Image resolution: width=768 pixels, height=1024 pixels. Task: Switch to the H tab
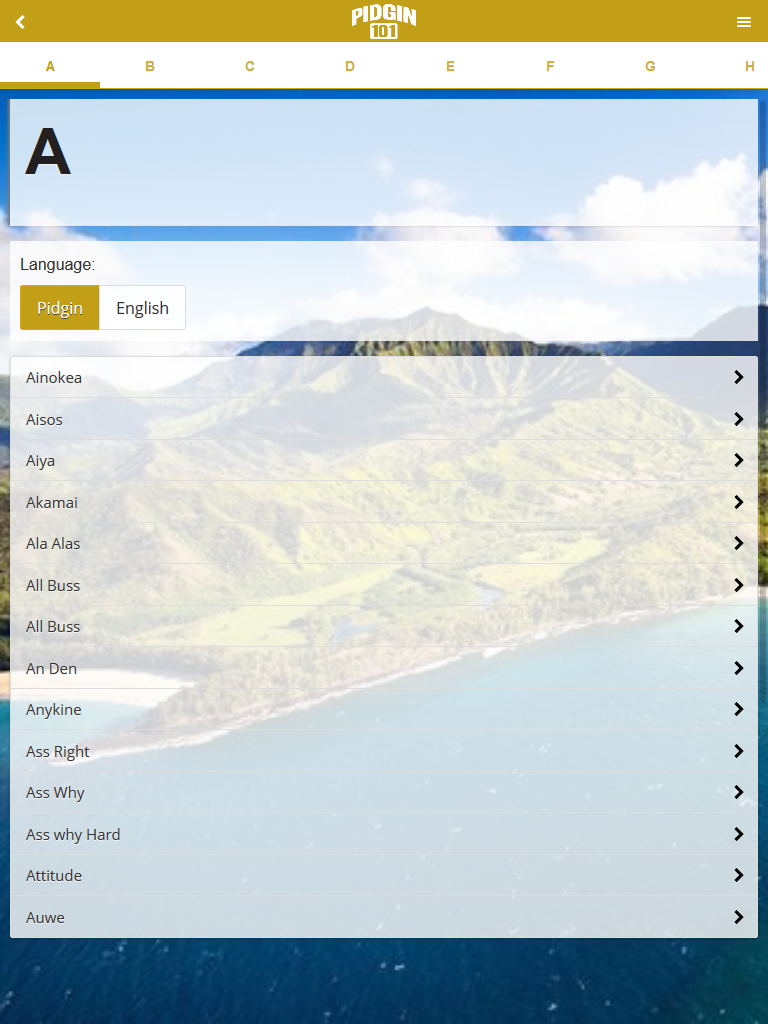coord(750,66)
